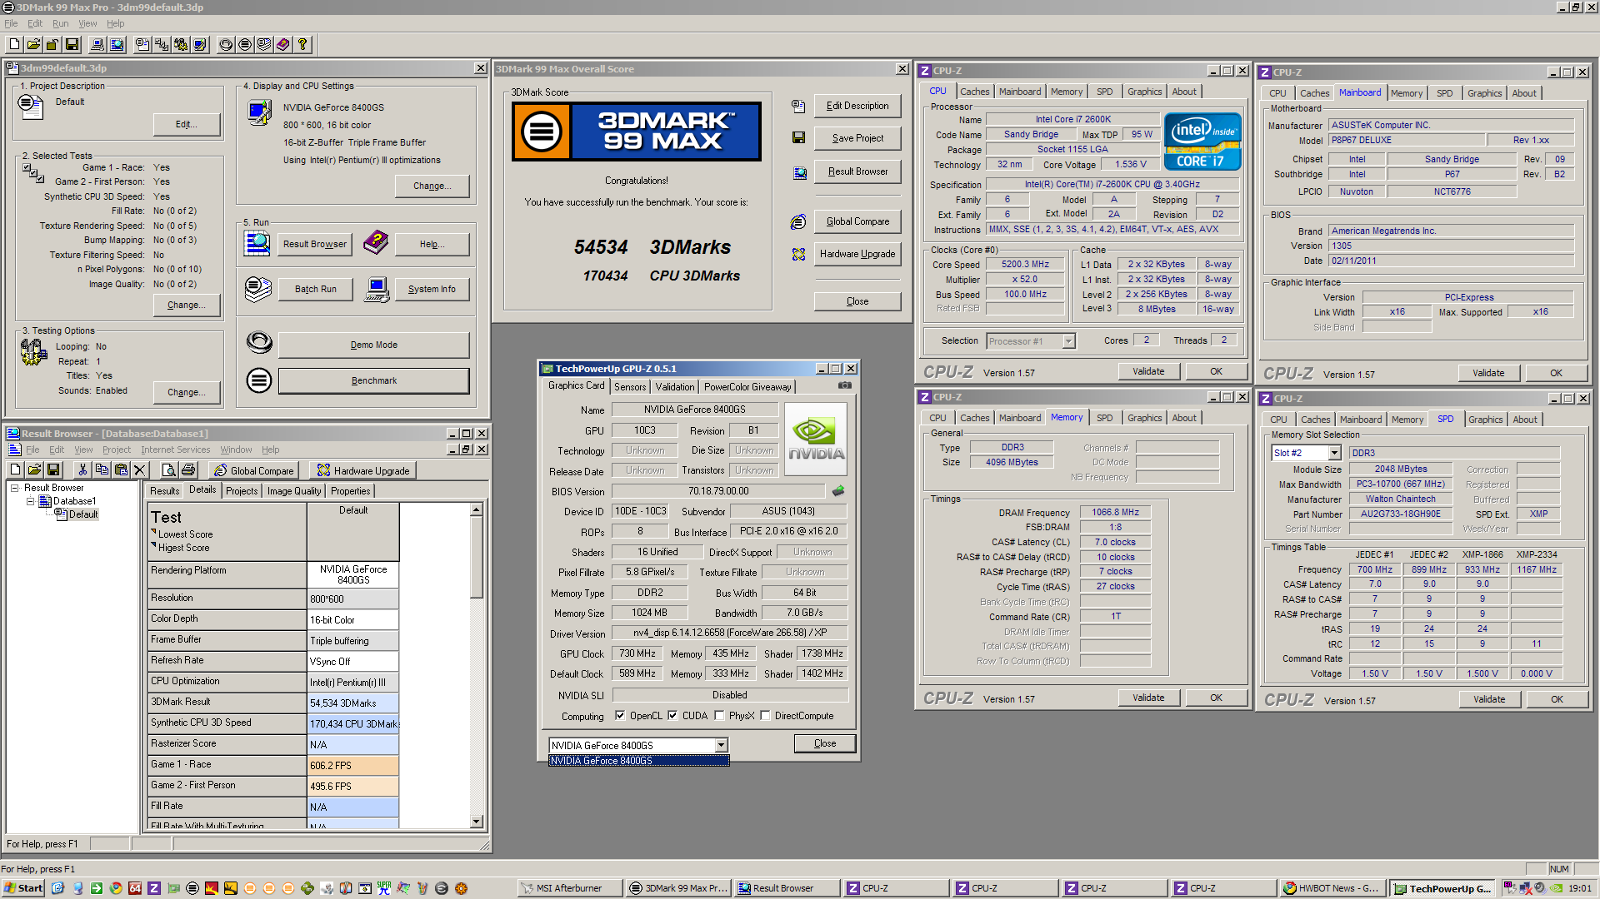1600x899 pixels.
Task: Click Save Project button in score window
Action: coord(858,138)
